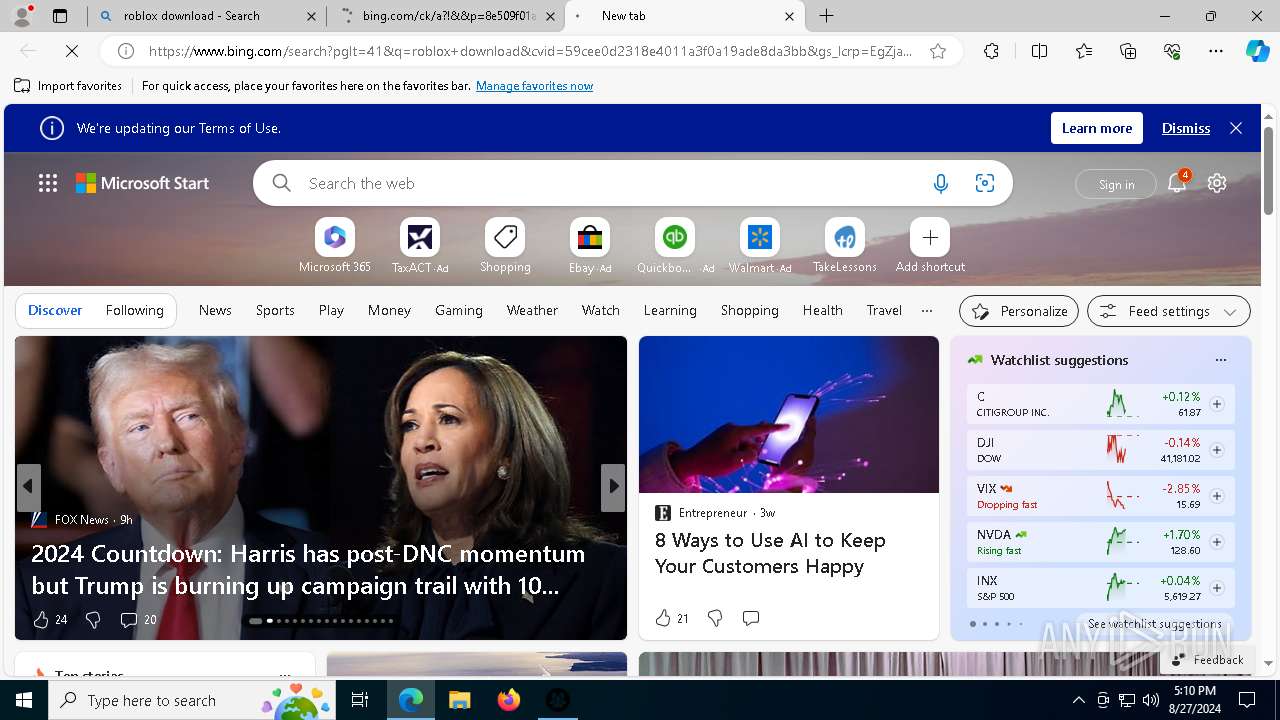1280x720 pixels.
Task: Open the browser Extensions icon
Action: click(991, 51)
